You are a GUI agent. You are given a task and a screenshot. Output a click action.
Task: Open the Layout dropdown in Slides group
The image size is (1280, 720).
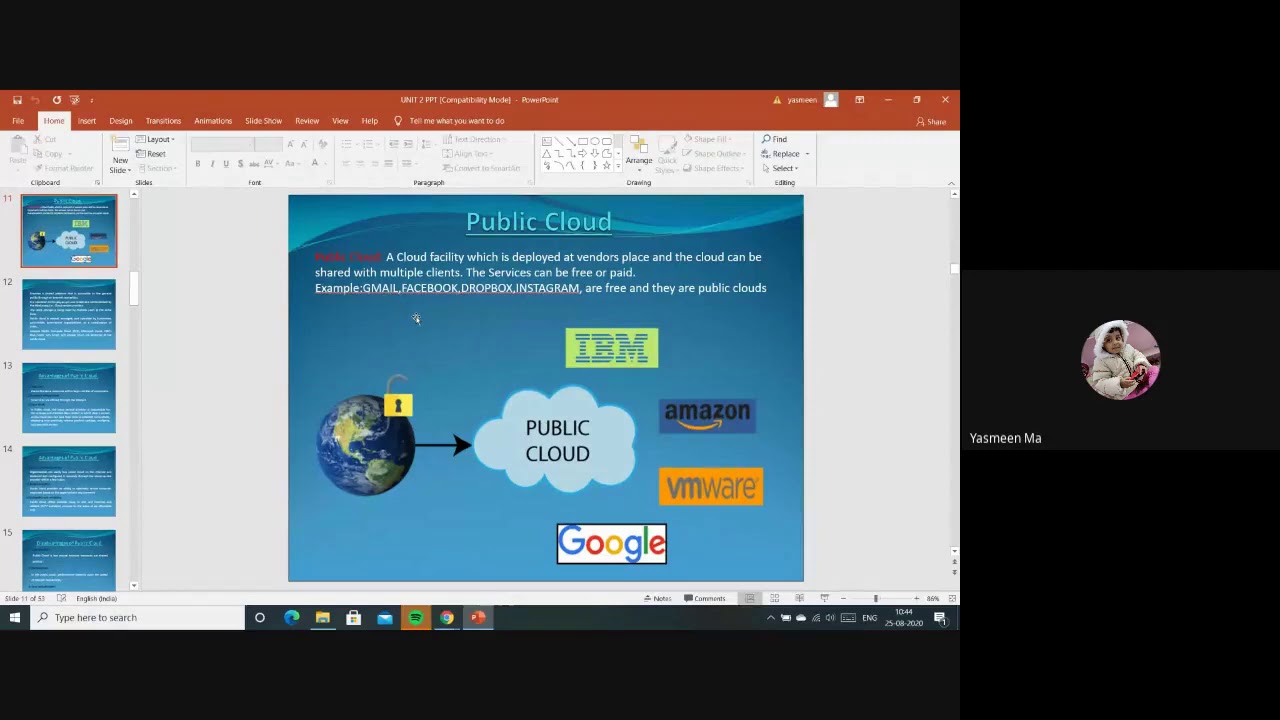pyautogui.click(x=155, y=140)
